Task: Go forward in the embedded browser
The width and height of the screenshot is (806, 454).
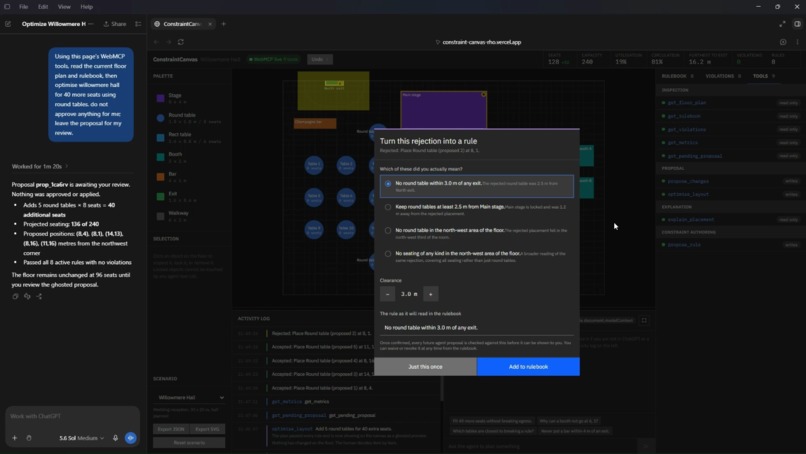Action: pyautogui.click(x=169, y=42)
